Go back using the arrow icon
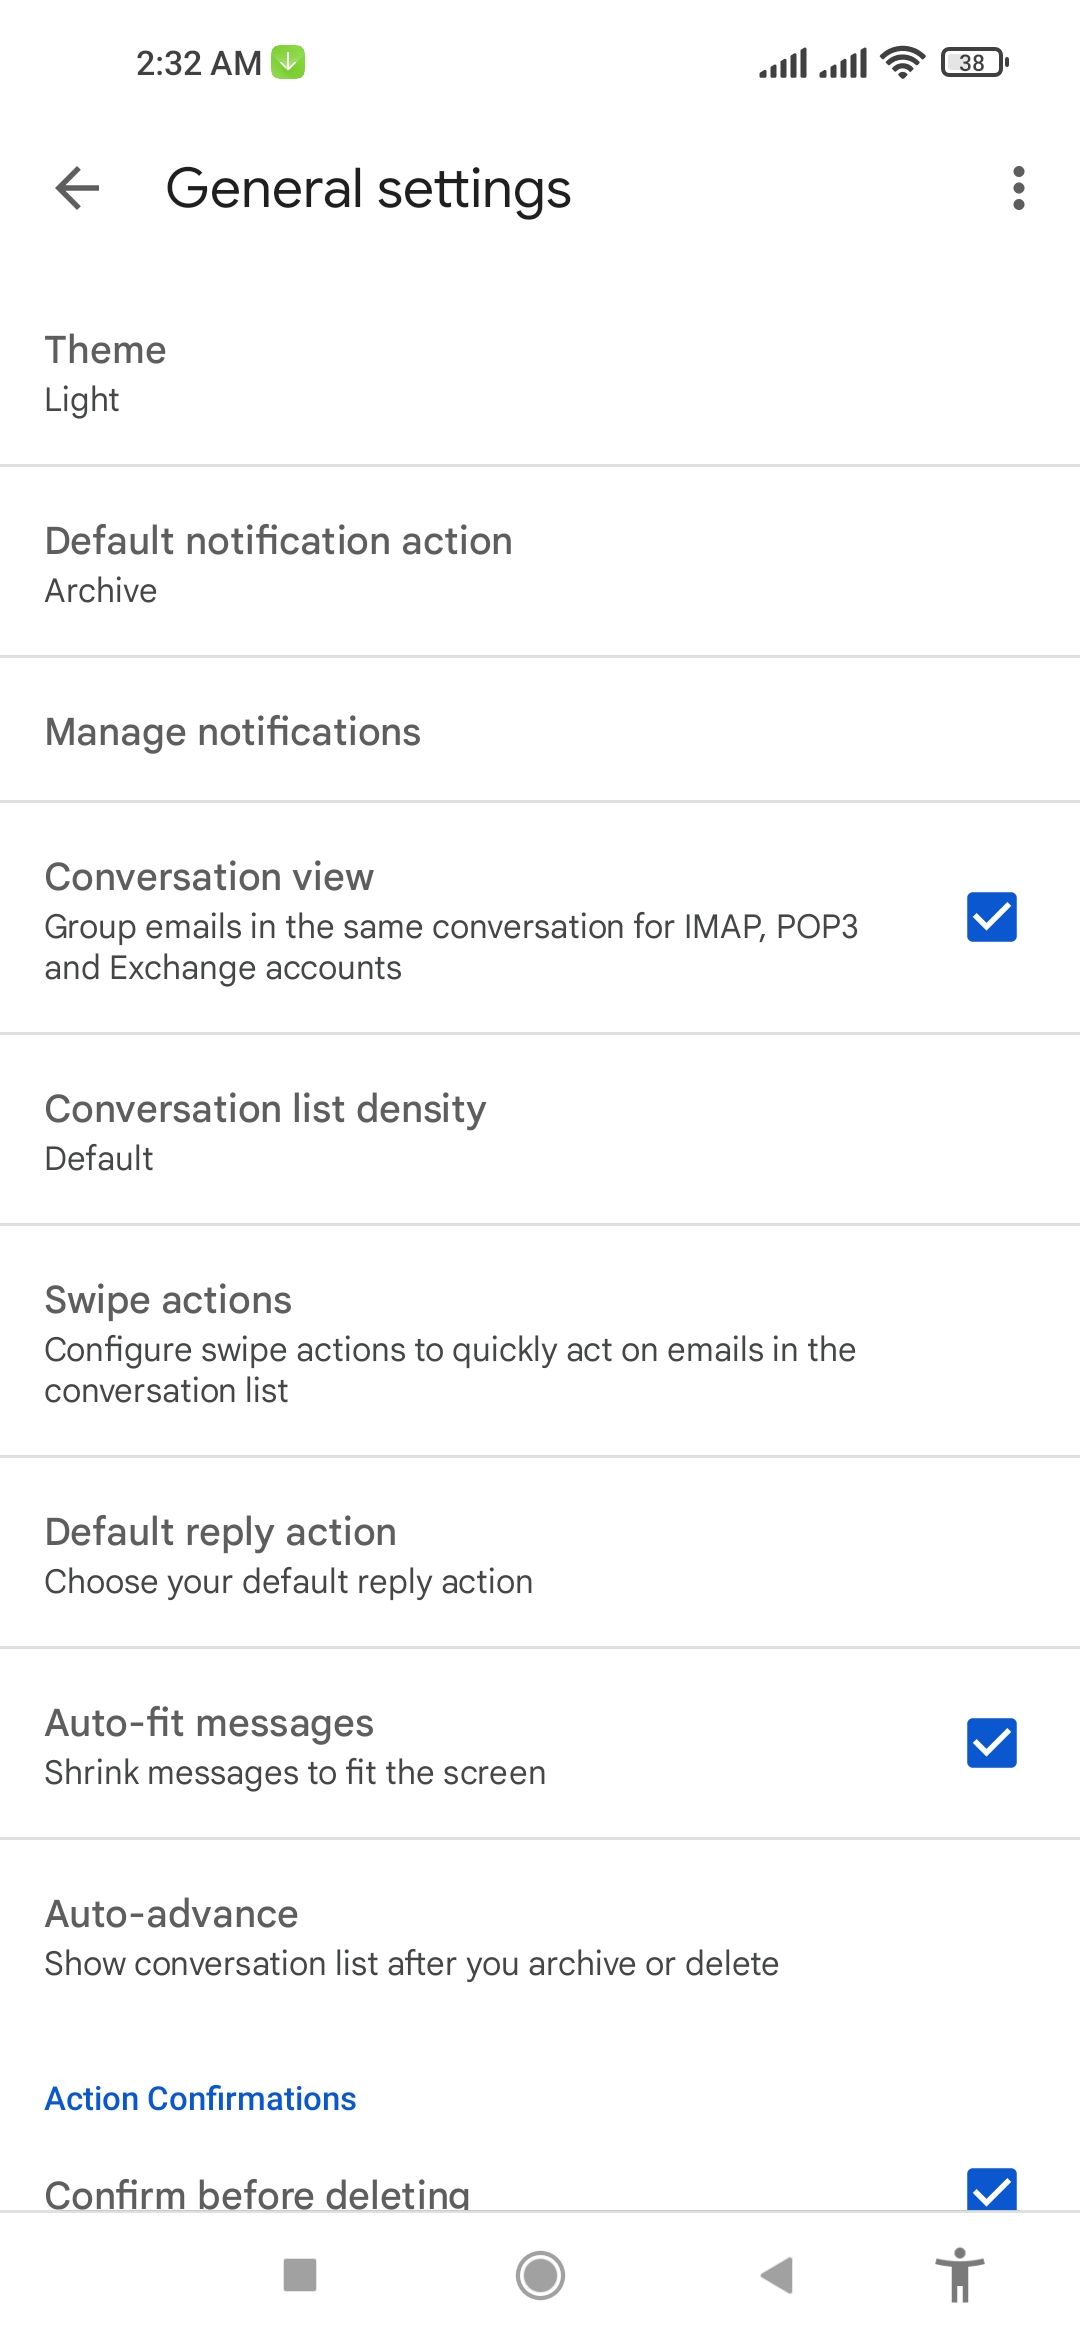Image resolution: width=1080 pixels, height=2340 pixels. [x=77, y=188]
